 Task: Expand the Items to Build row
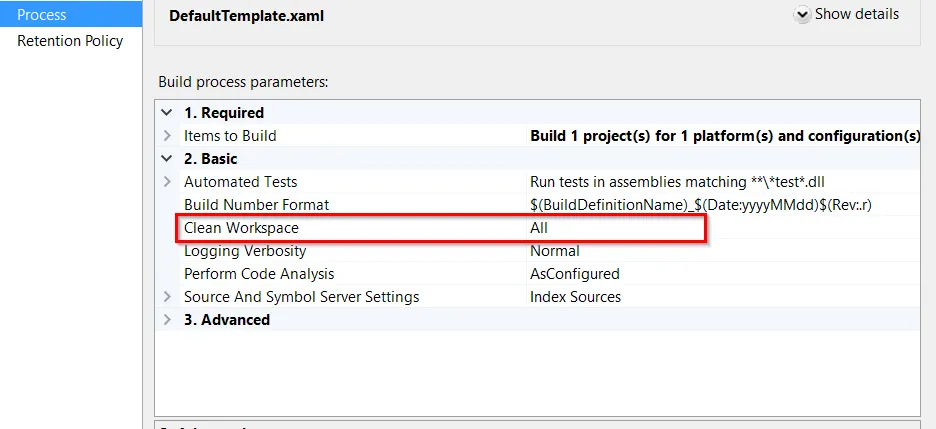pos(167,136)
